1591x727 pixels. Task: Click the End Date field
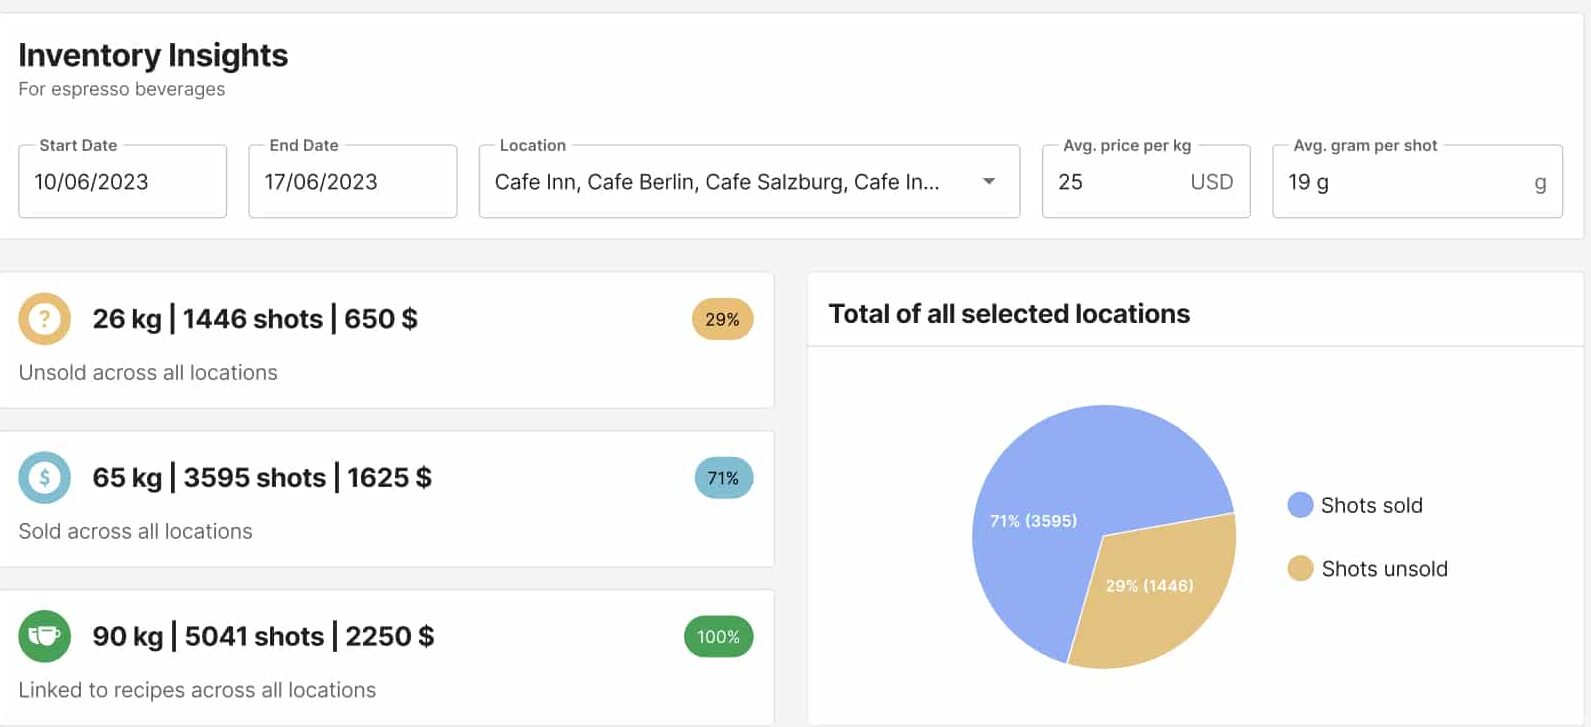[352, 182]
